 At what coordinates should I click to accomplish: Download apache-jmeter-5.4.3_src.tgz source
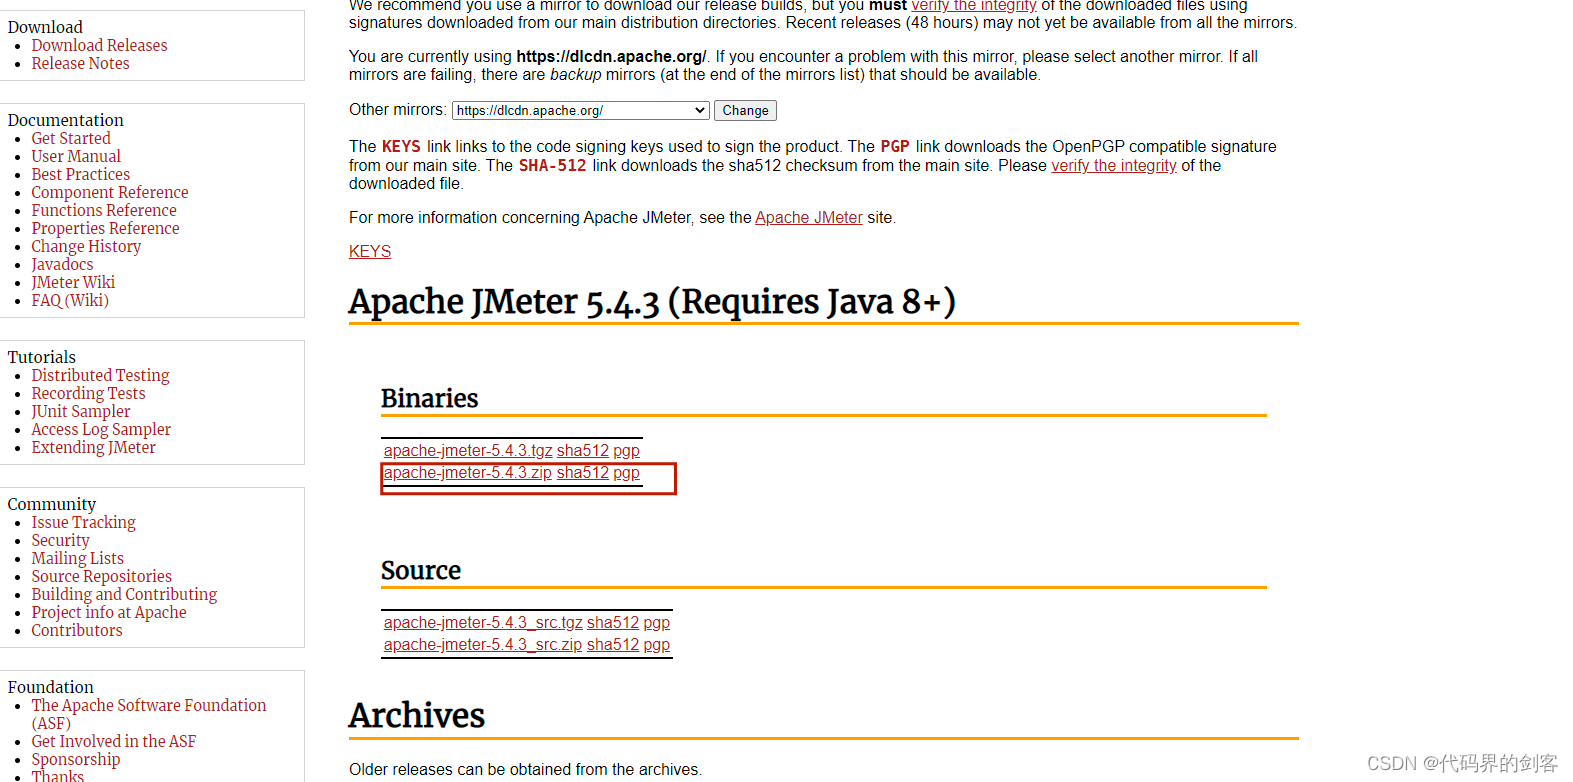tap(483, 622)
